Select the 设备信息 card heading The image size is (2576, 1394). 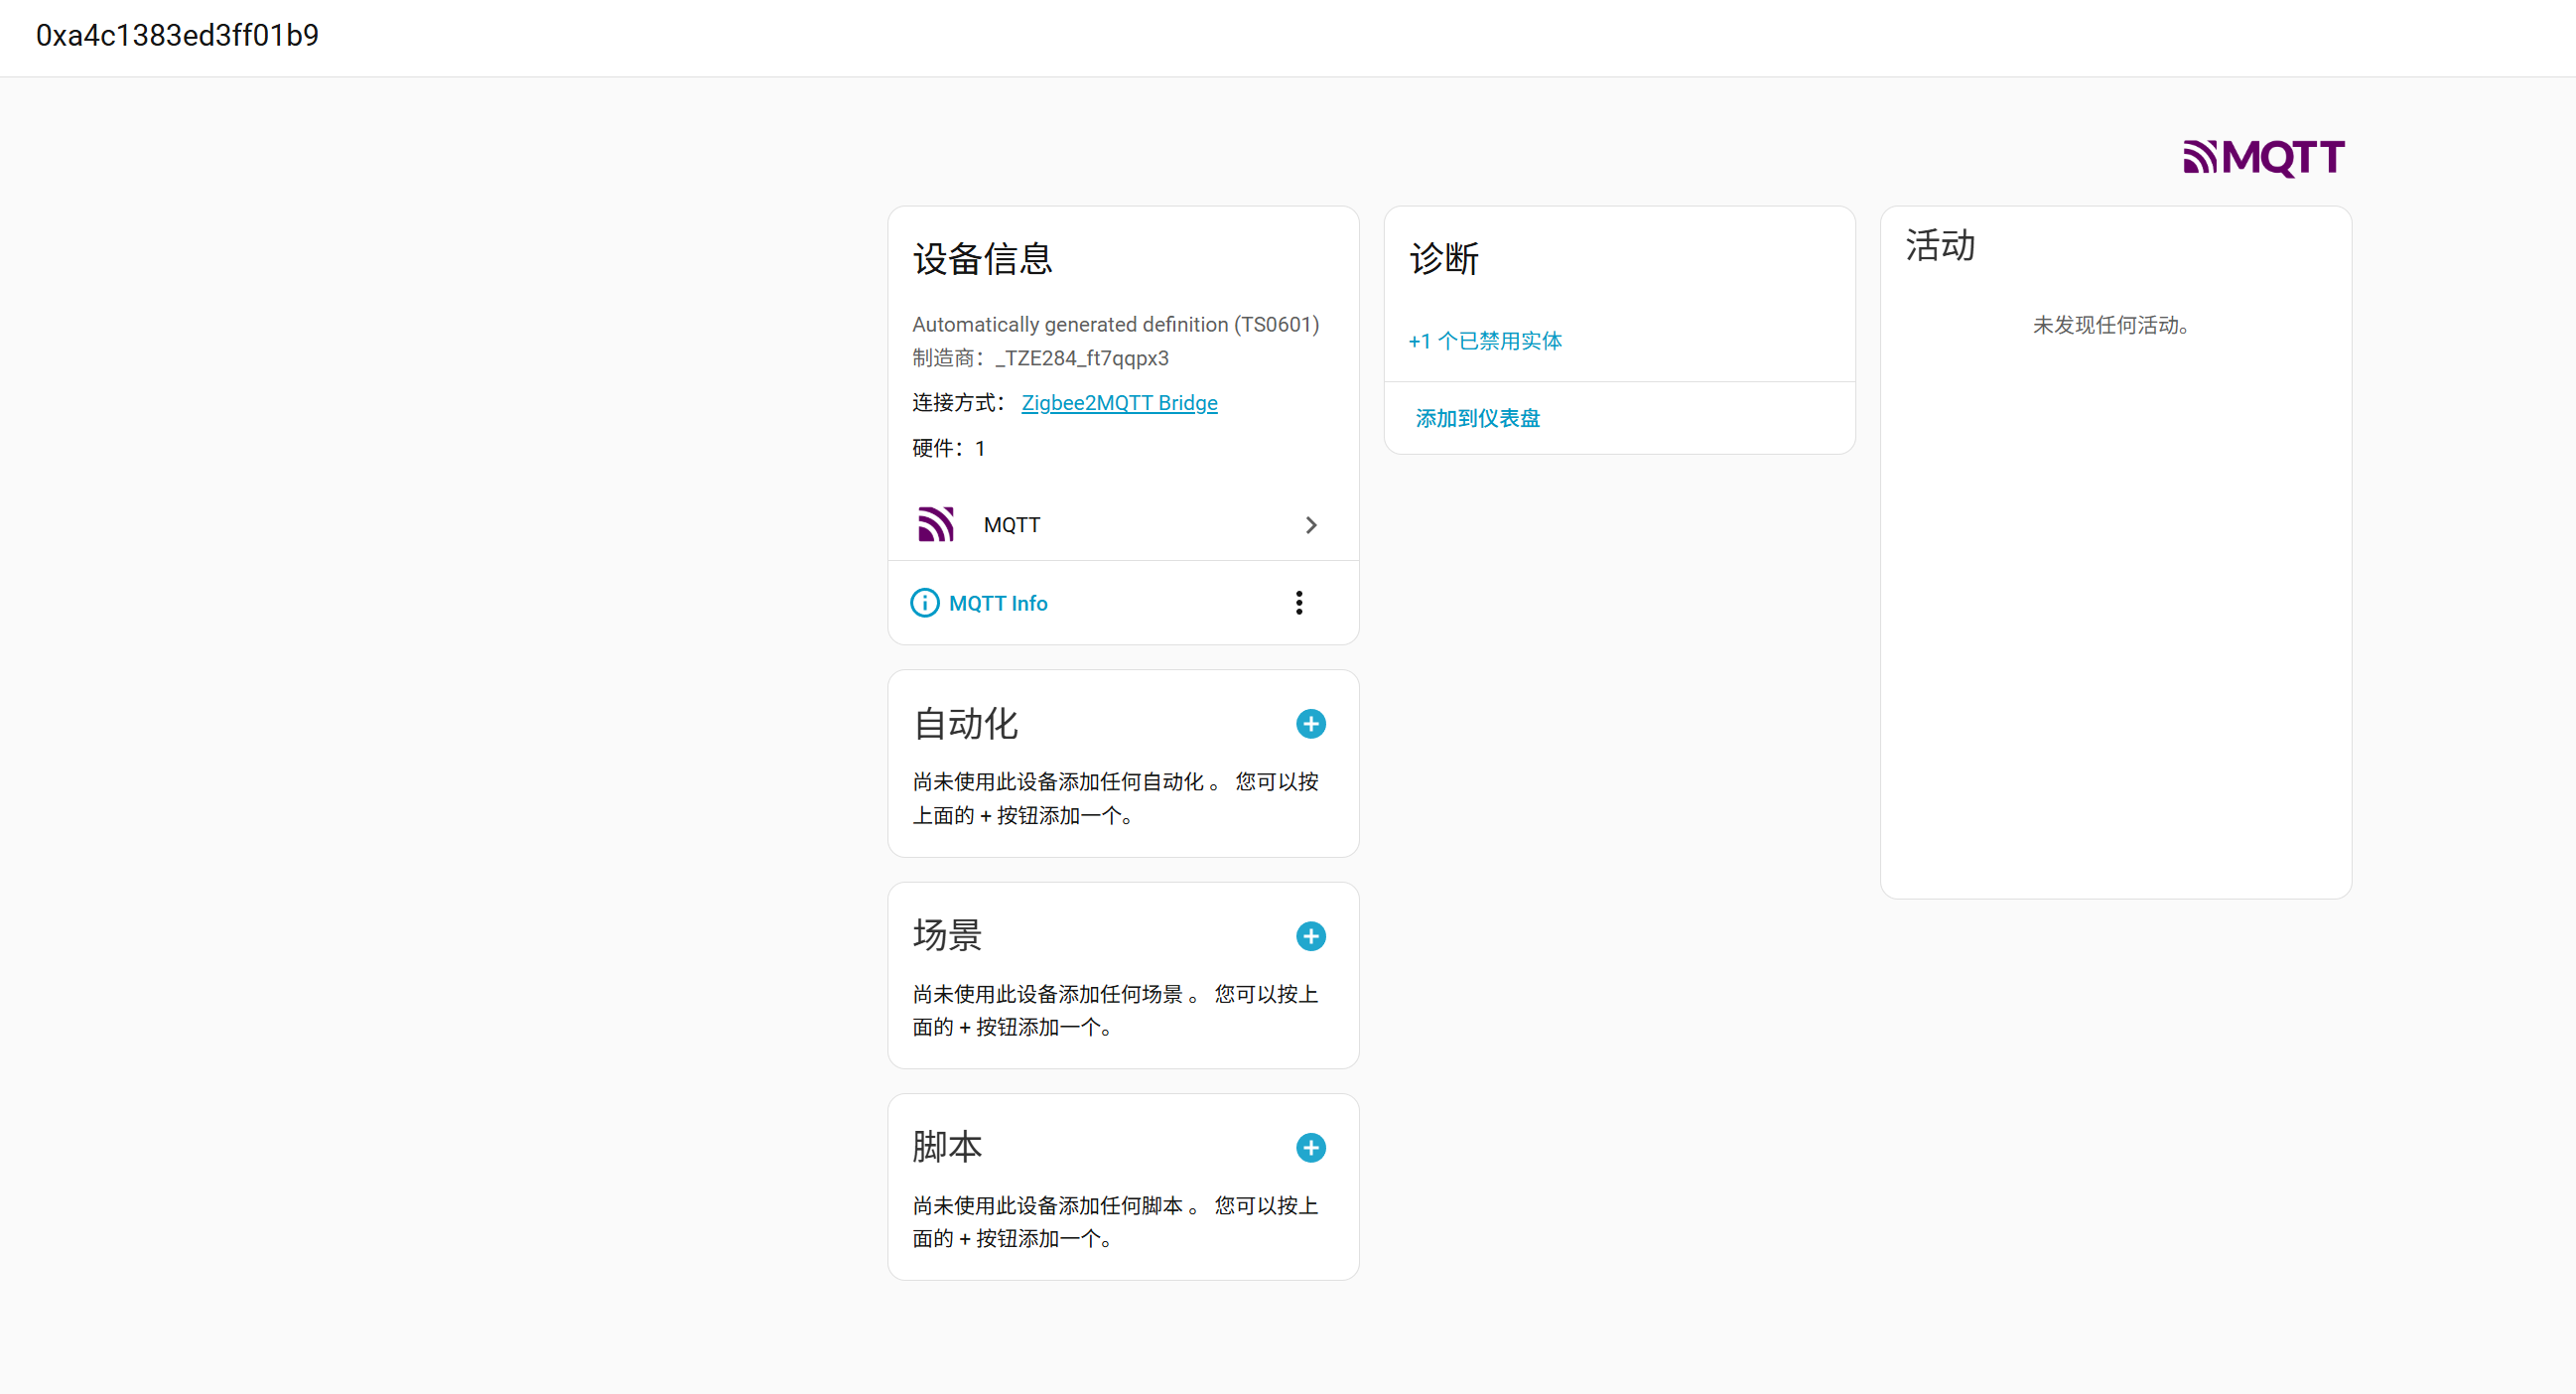click(982, 259)
